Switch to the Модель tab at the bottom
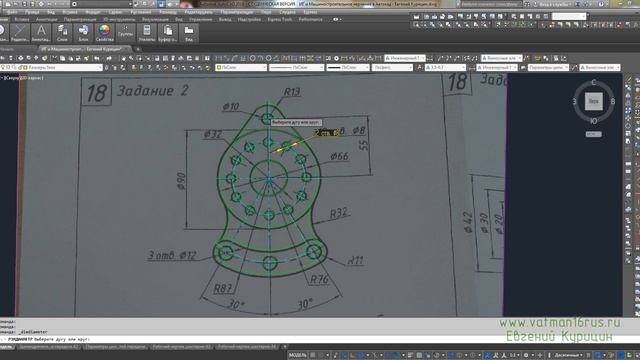640x360 pixels. pyautogui.click(x=7, y=347)
